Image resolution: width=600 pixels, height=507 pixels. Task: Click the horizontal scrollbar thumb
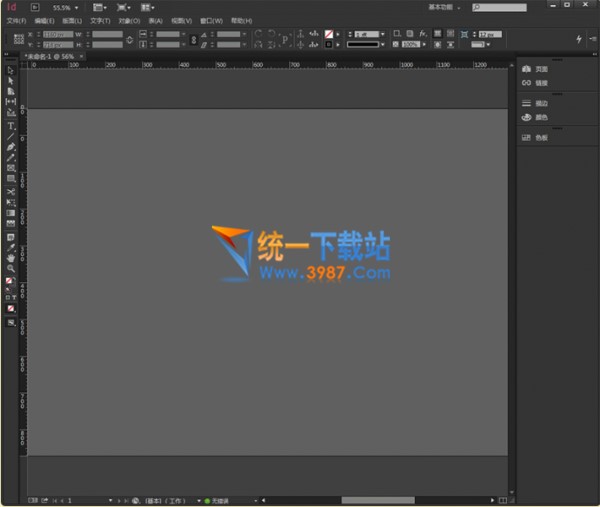point(378,500)
